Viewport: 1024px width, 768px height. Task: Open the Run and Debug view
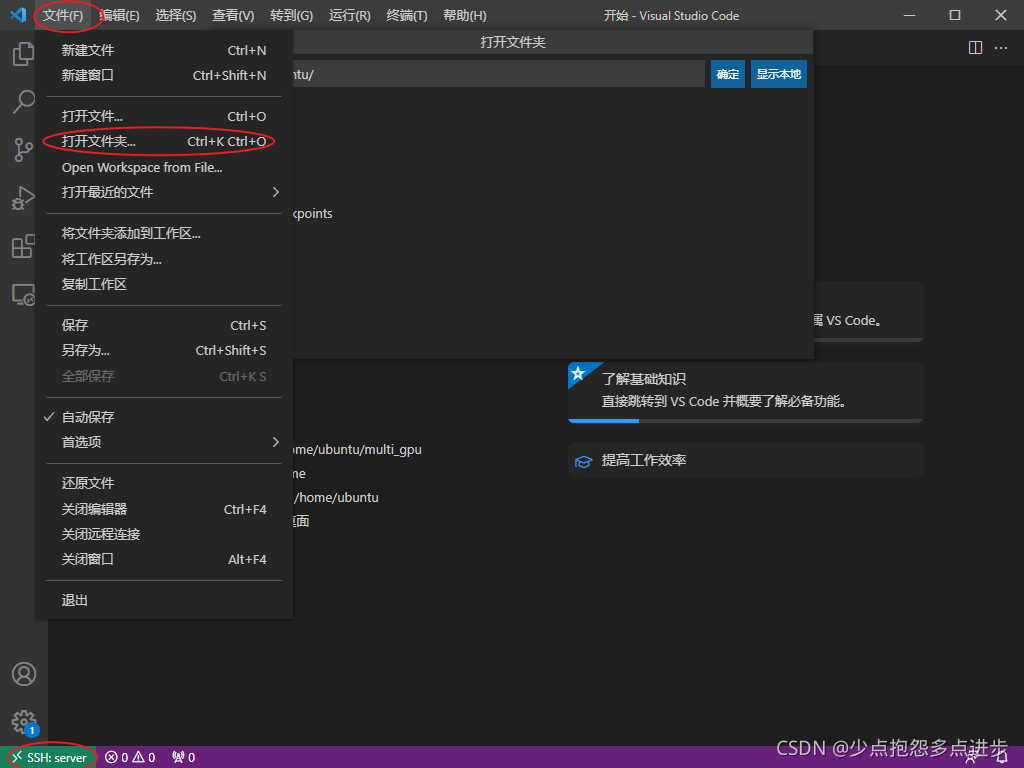click(x=24, y=198)
